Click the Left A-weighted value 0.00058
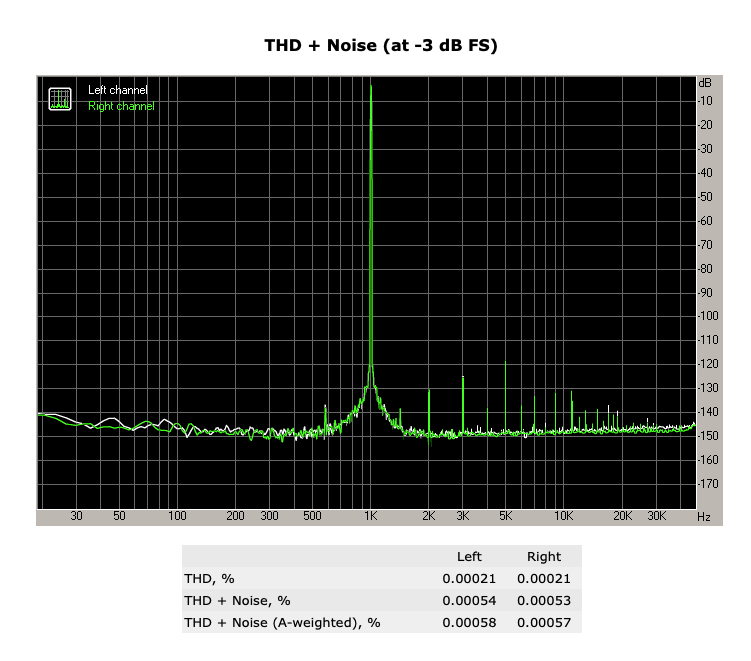Viewport: 751px width, 661px height. click(469, 623)
